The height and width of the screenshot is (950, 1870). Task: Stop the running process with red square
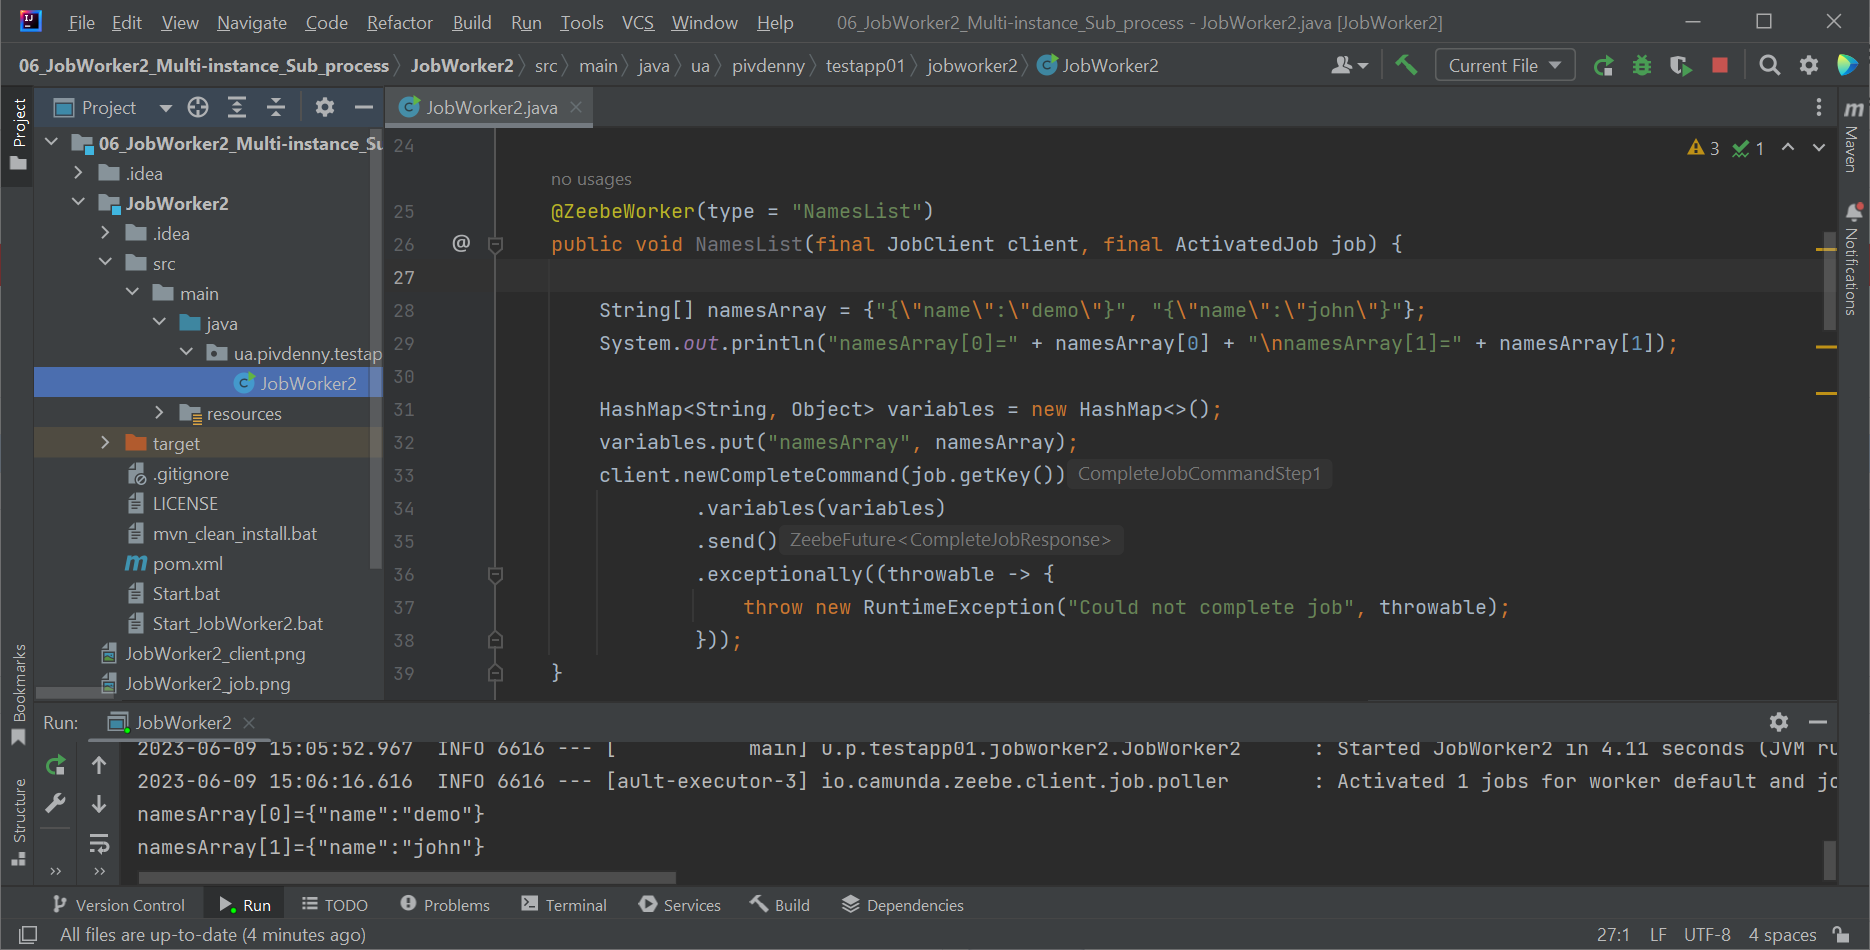click(1720, 66)
